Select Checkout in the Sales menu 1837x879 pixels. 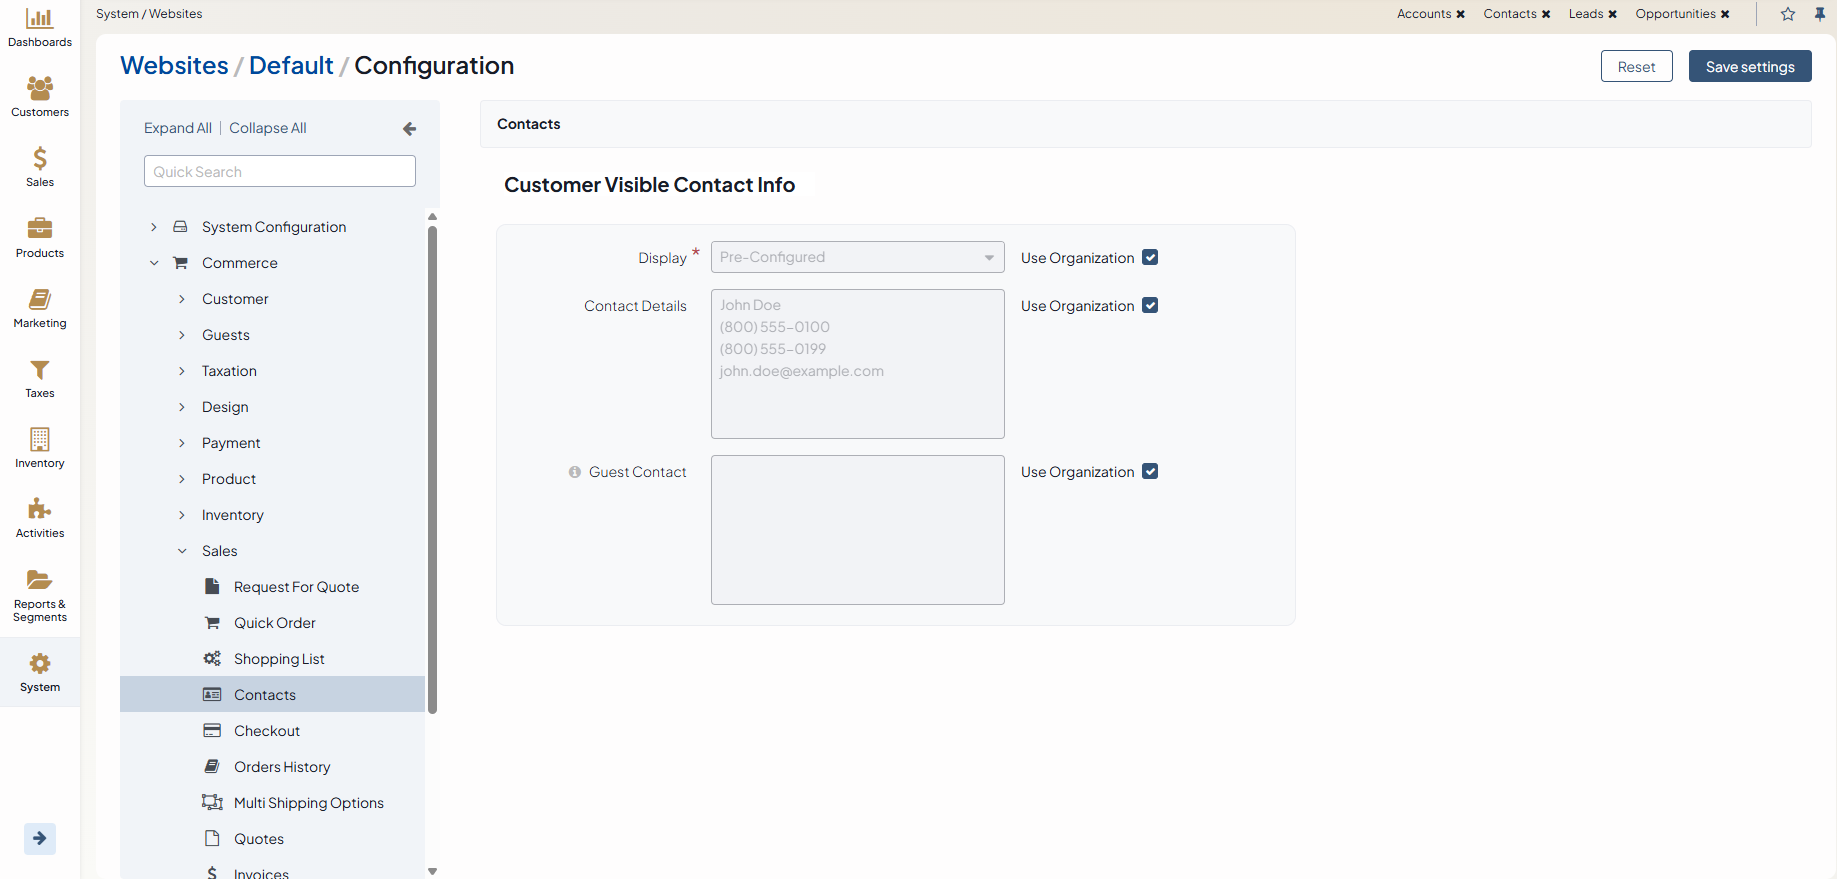267,731
